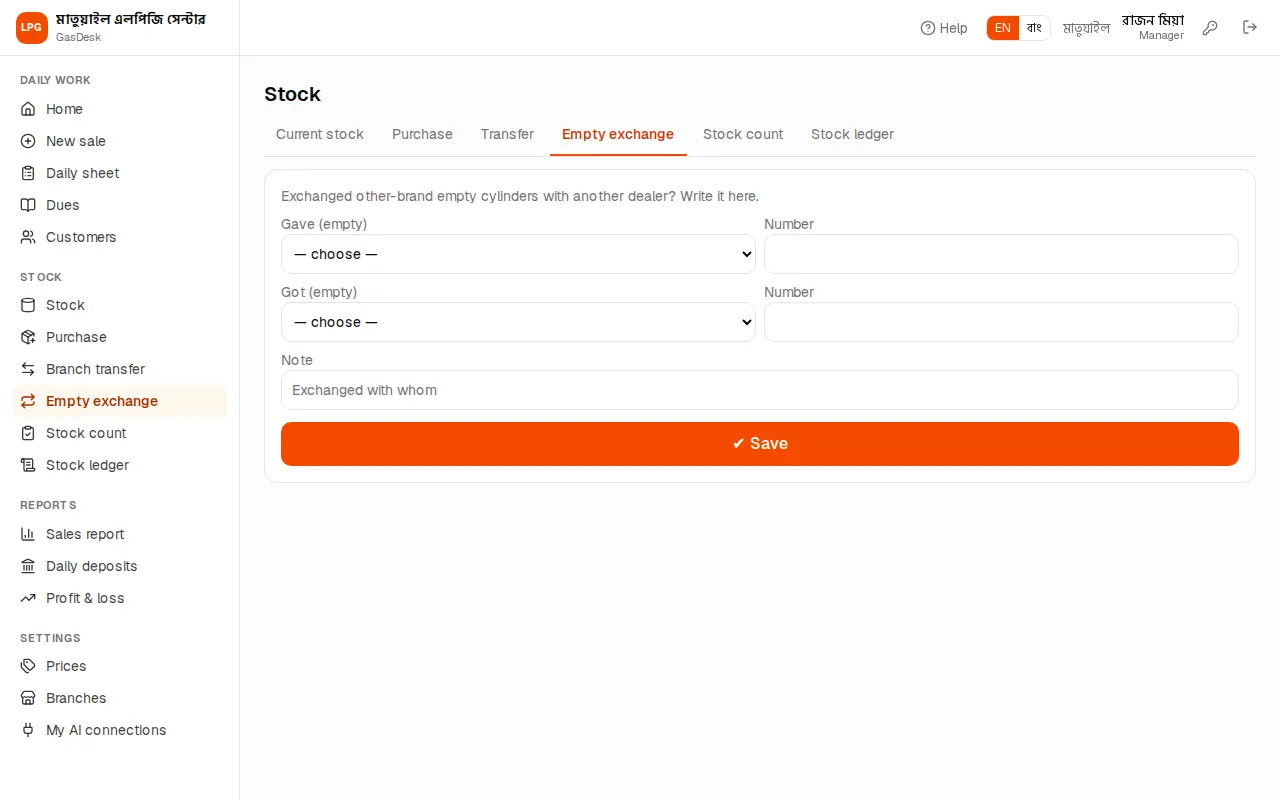Click the Branch transfer arrows icon
1280x800 pixels.
click(28, 369)
